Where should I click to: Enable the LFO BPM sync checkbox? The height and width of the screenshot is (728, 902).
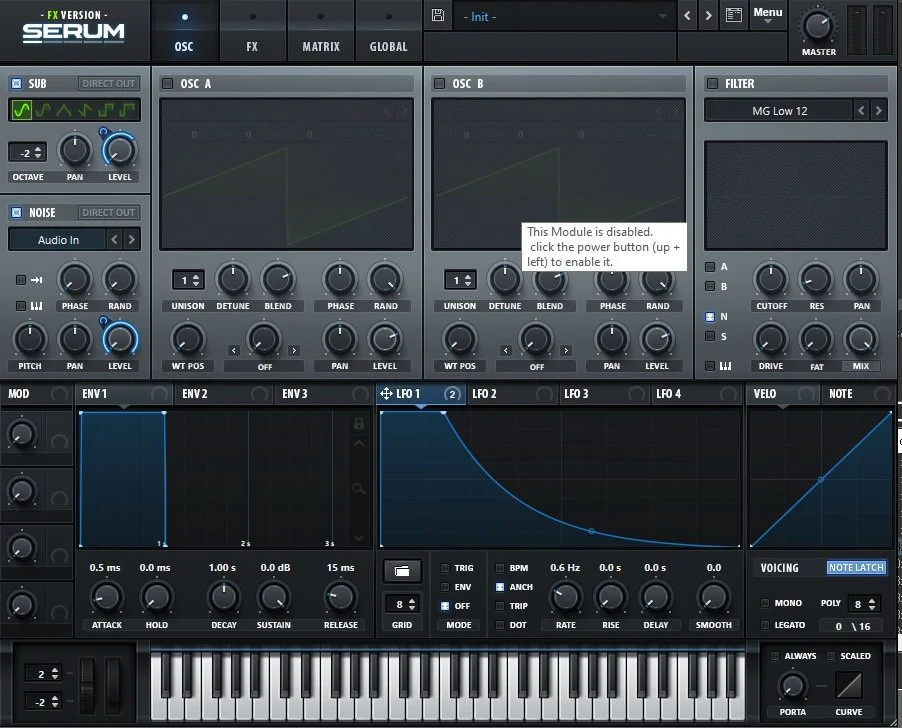[500, 568]
